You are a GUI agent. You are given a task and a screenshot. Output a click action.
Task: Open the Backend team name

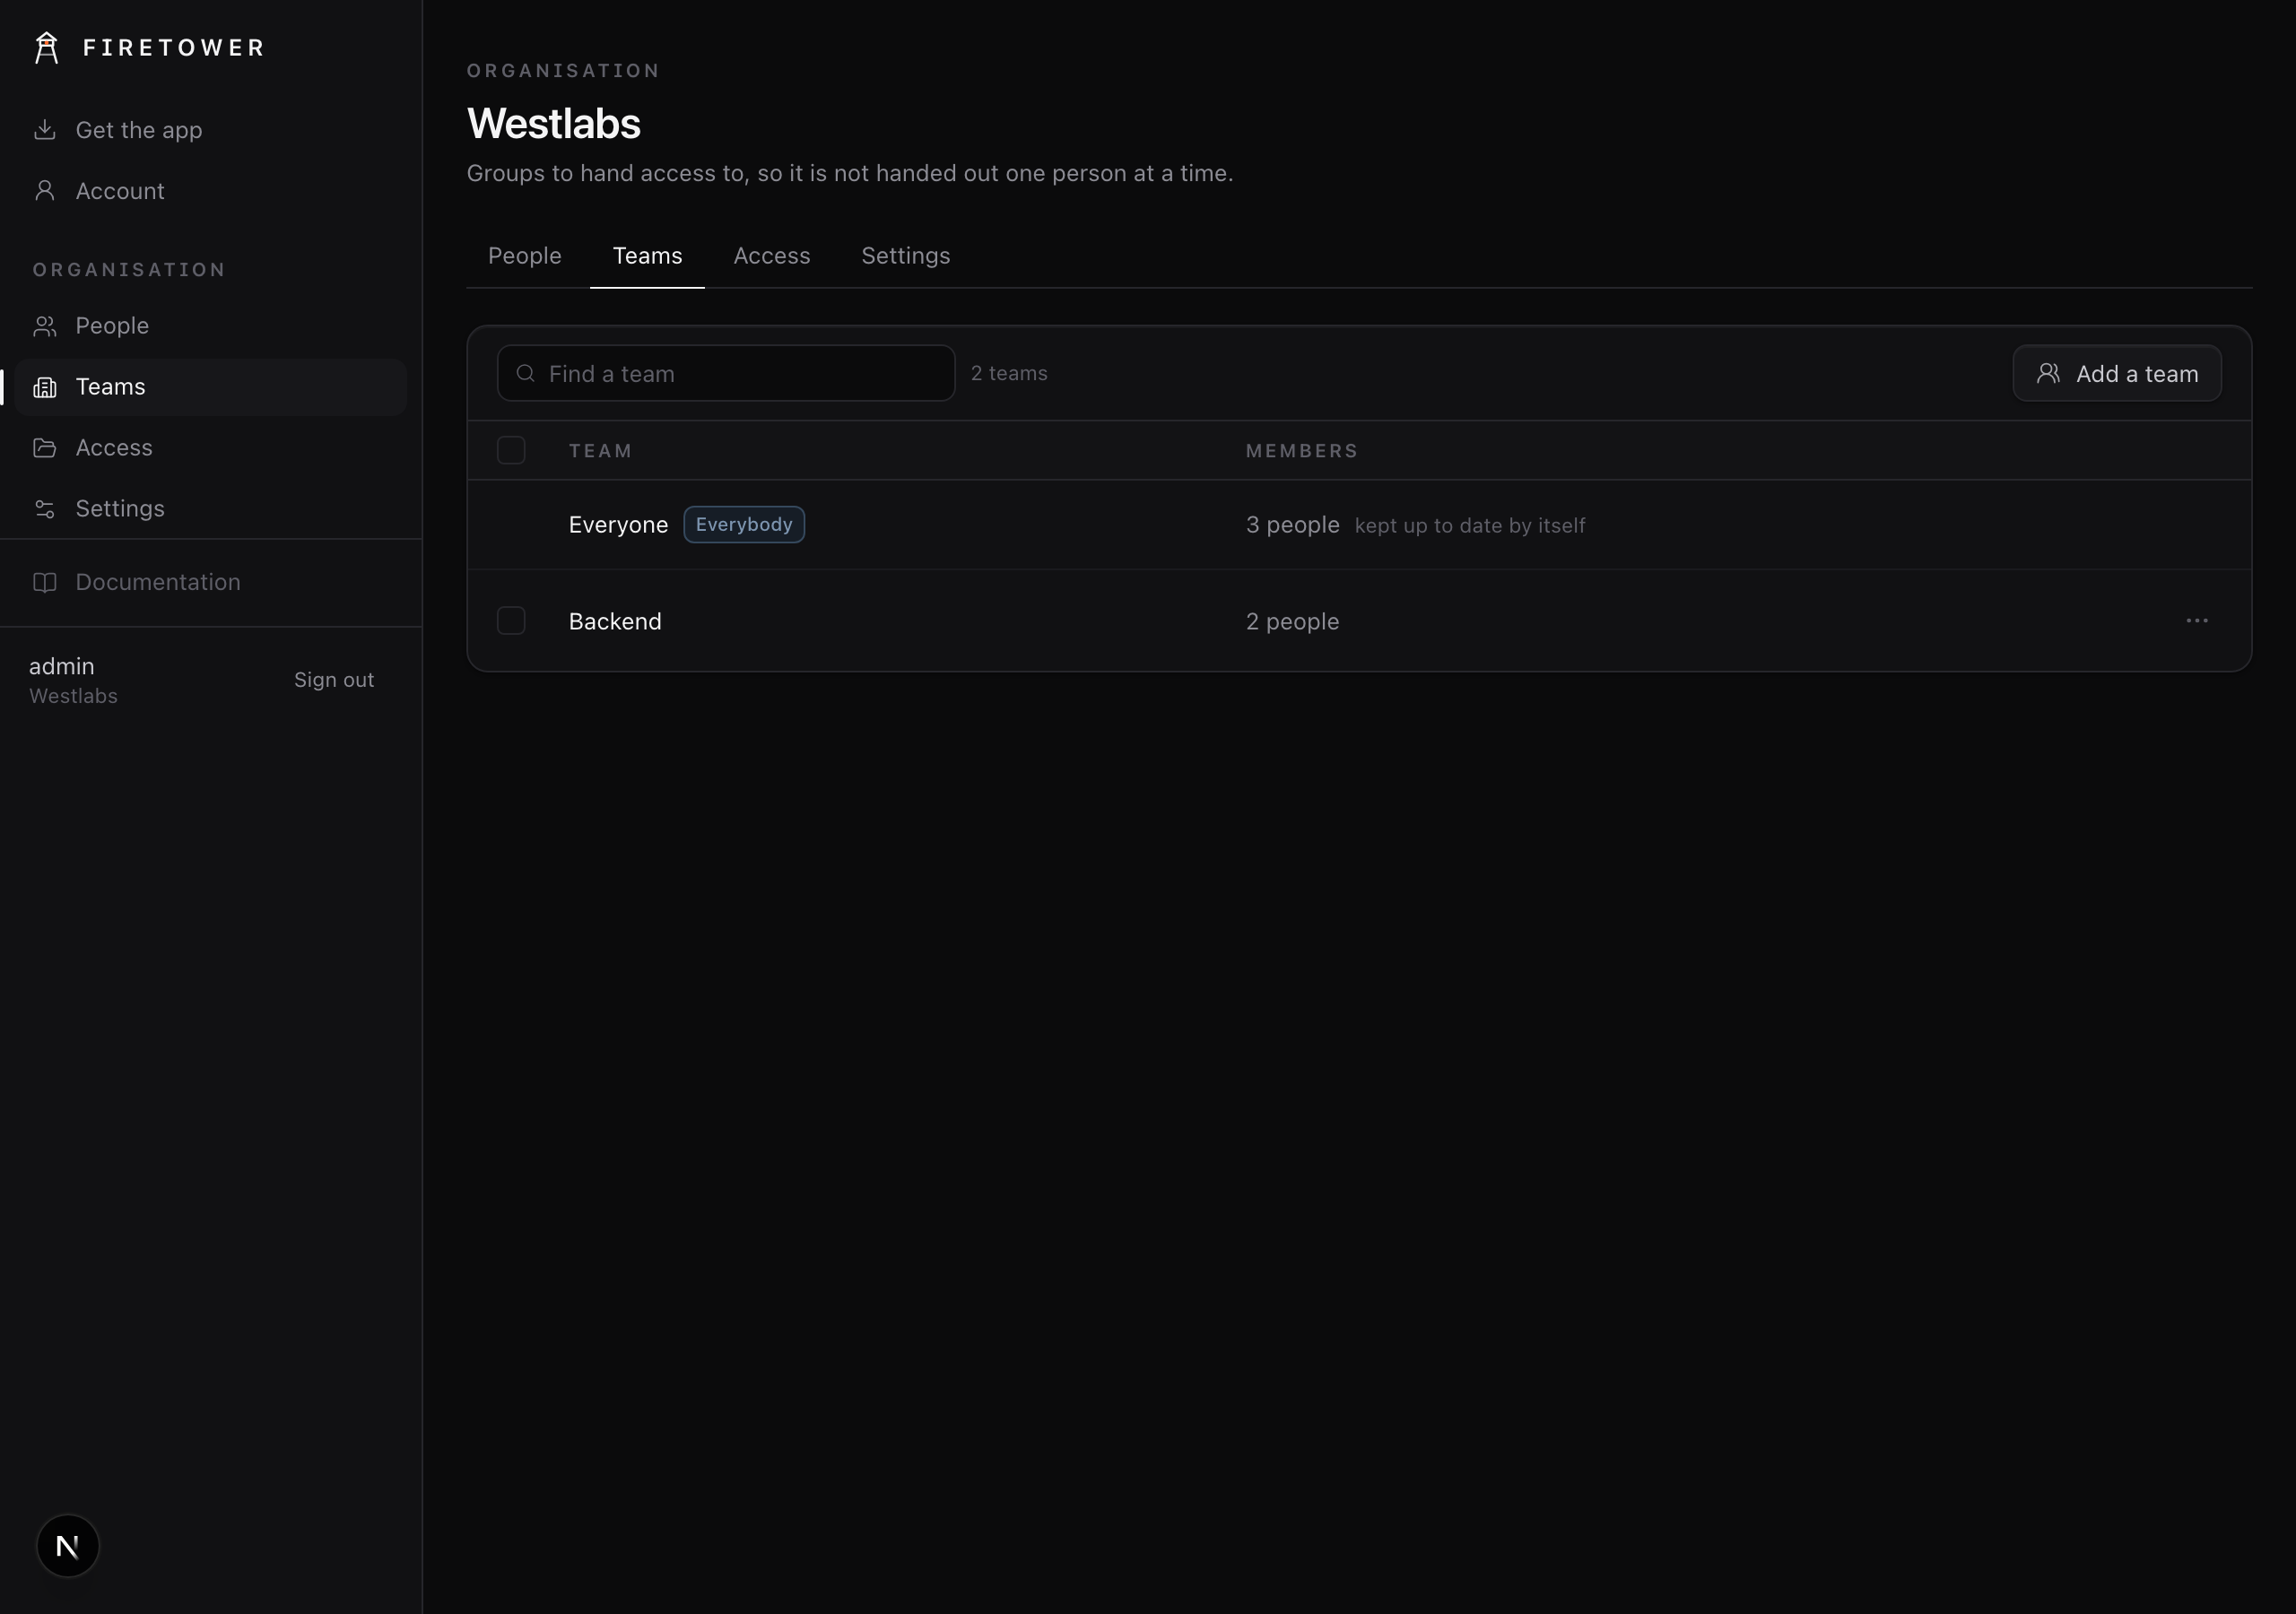(x=615, y=621)
